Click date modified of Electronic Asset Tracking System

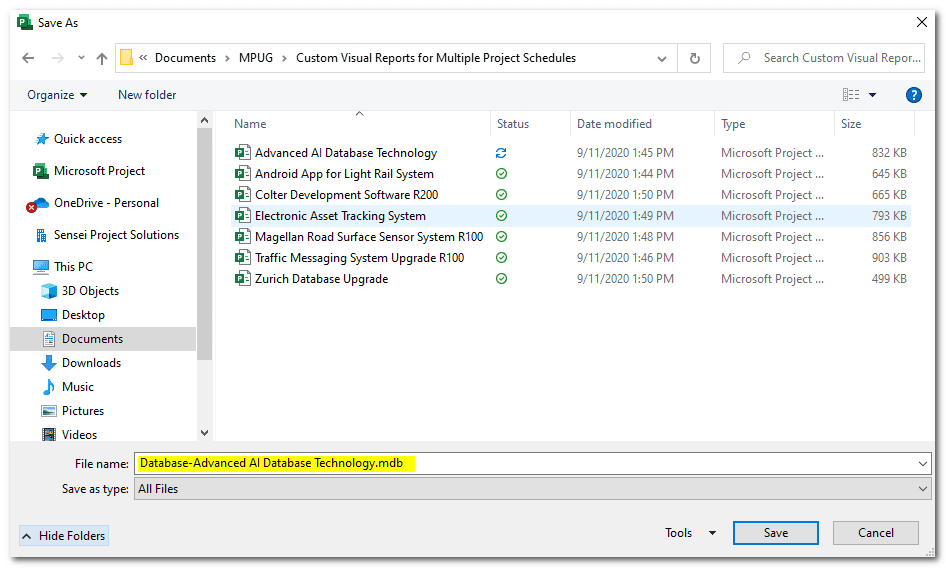(x=625, y=216)
